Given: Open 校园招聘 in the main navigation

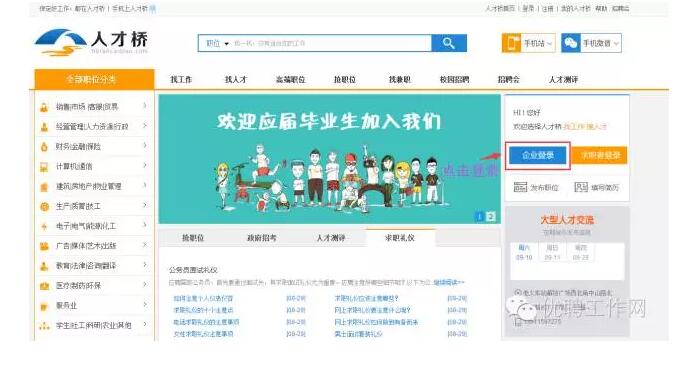Looking at the screenshot, I should click(x=454, y=80).
